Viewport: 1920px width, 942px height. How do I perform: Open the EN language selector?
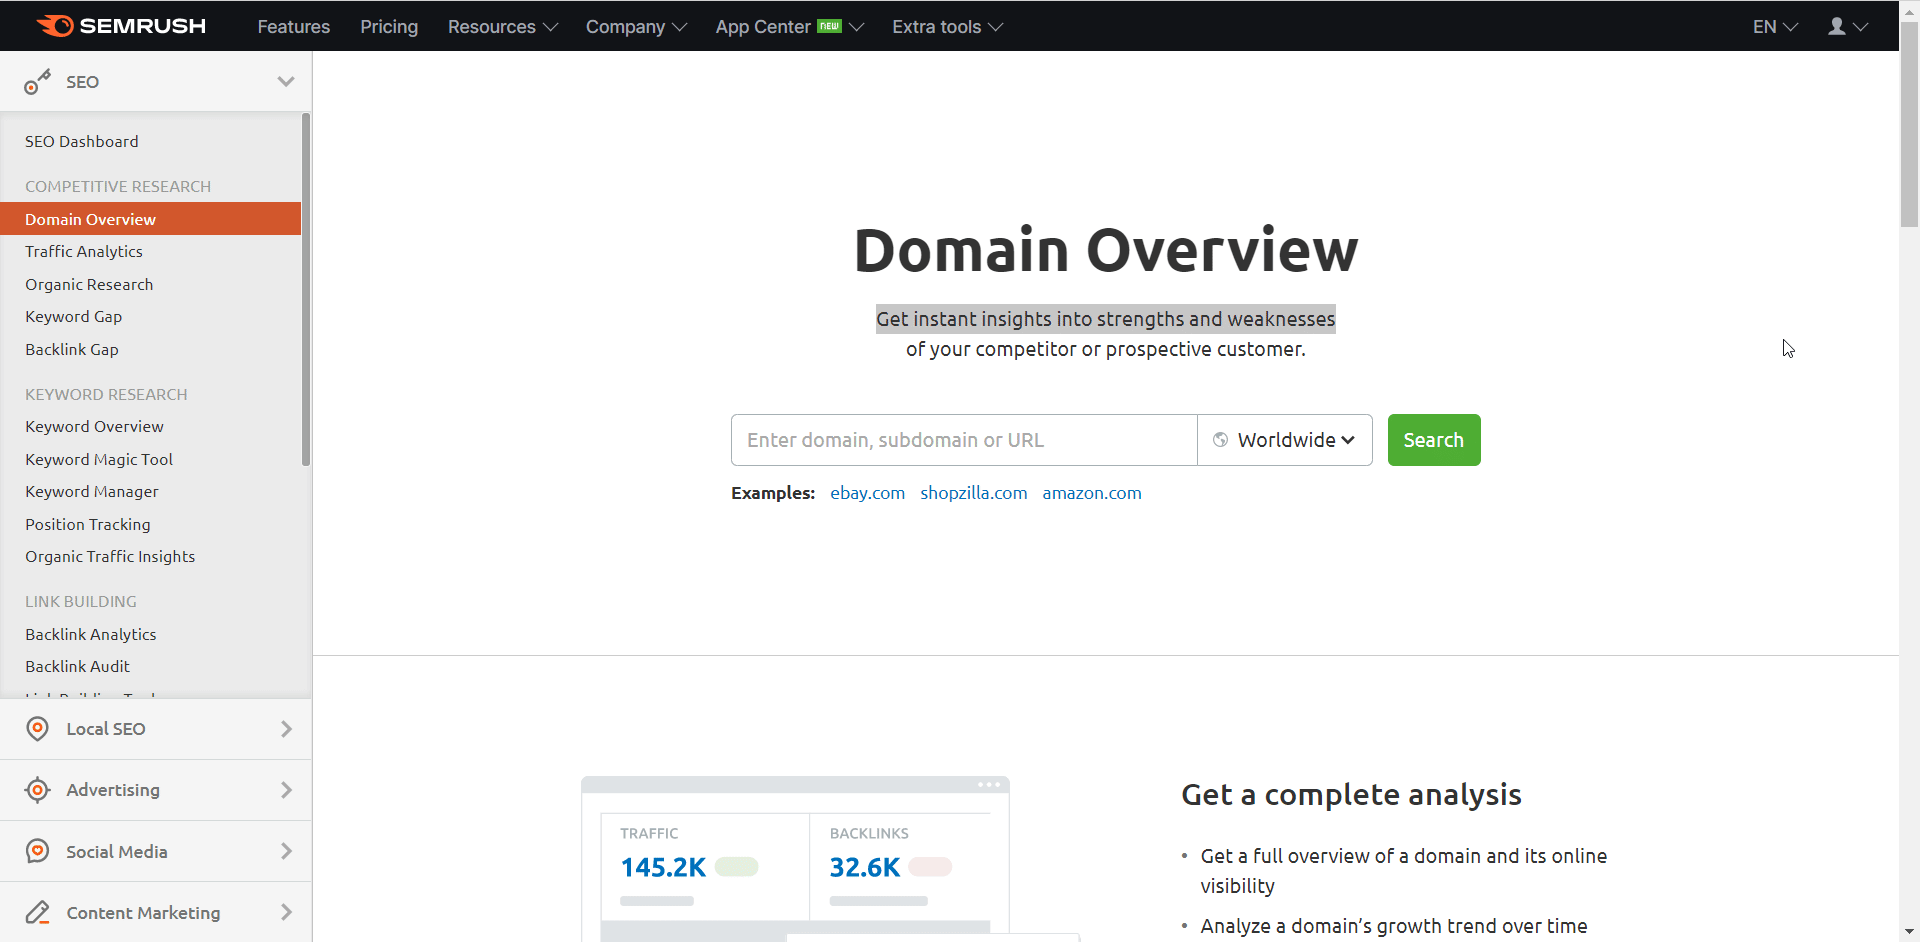[x=1775, y=27]
